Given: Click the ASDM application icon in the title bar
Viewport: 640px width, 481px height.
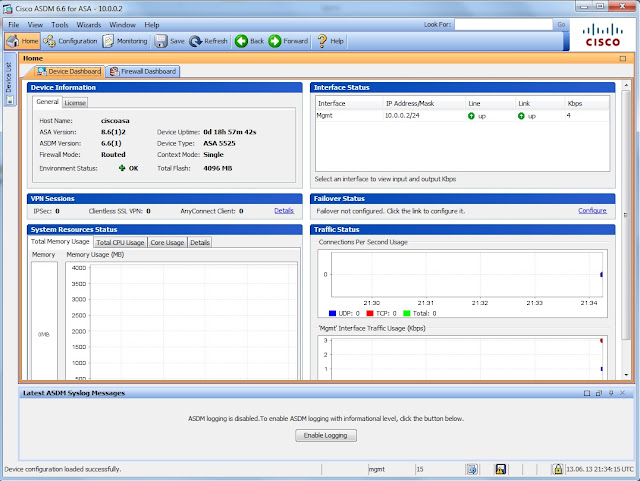Looking at the screenshot, I should click(x=7, y=9).
